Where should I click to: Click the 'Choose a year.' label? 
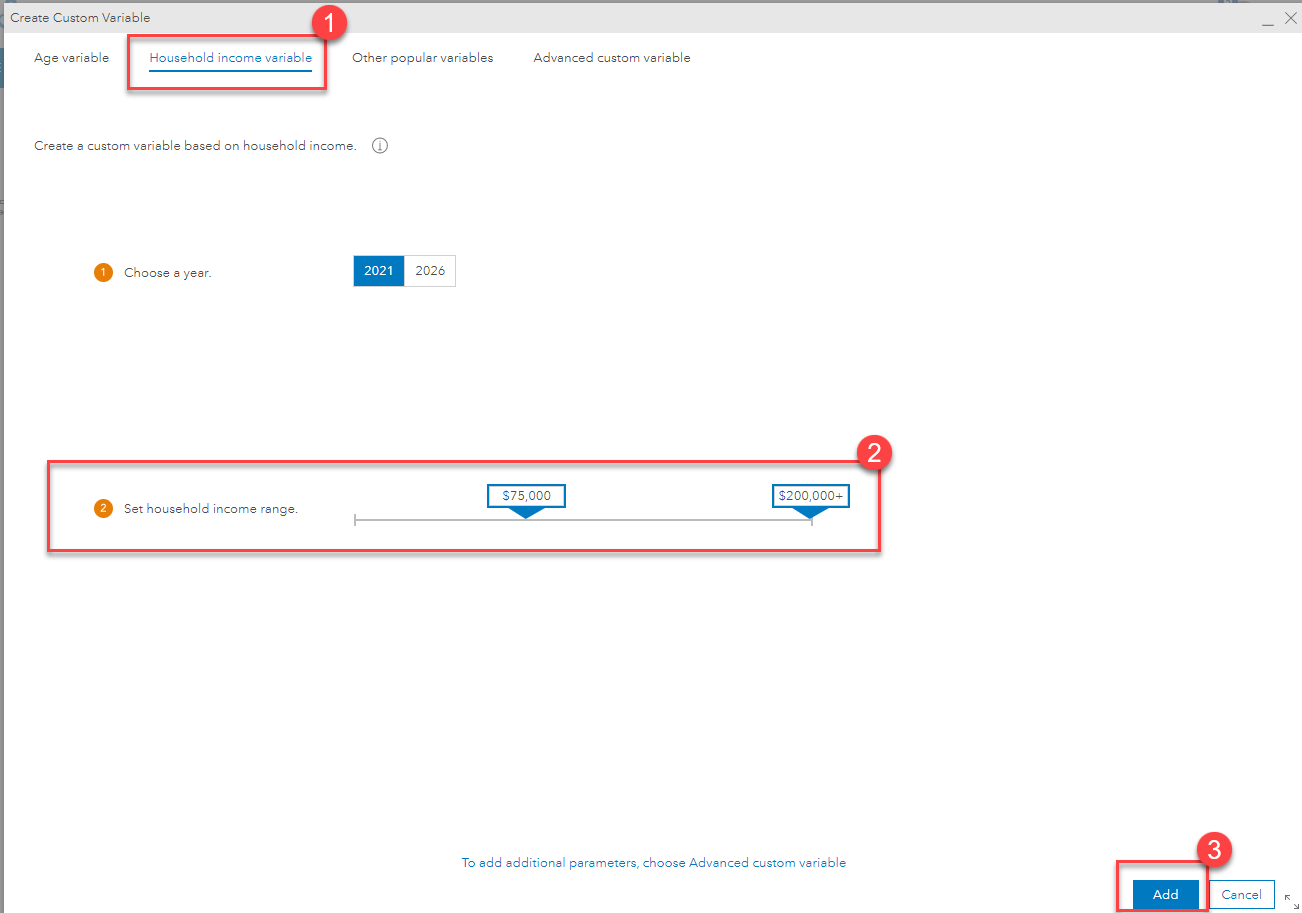click(x=167, y=272)
